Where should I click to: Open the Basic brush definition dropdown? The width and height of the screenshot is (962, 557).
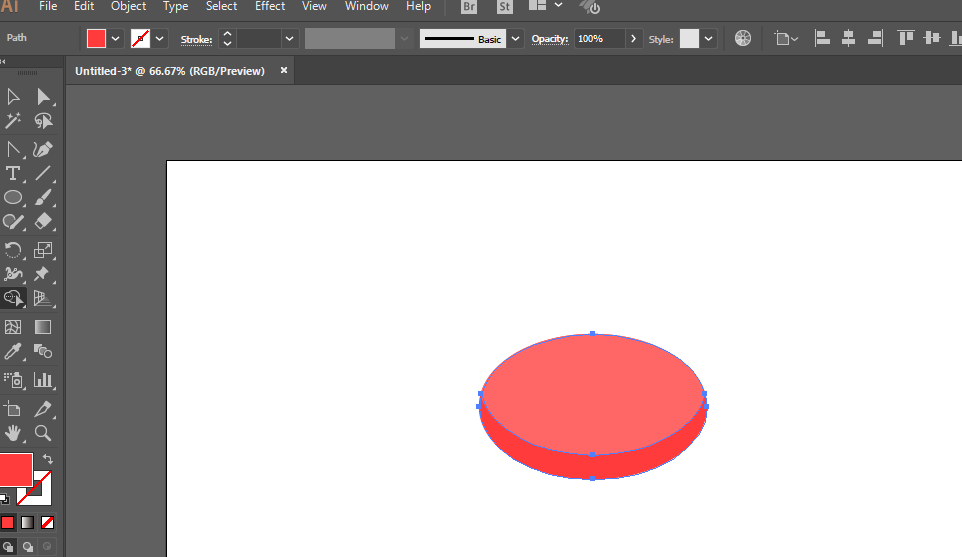[x=515, y=39]
